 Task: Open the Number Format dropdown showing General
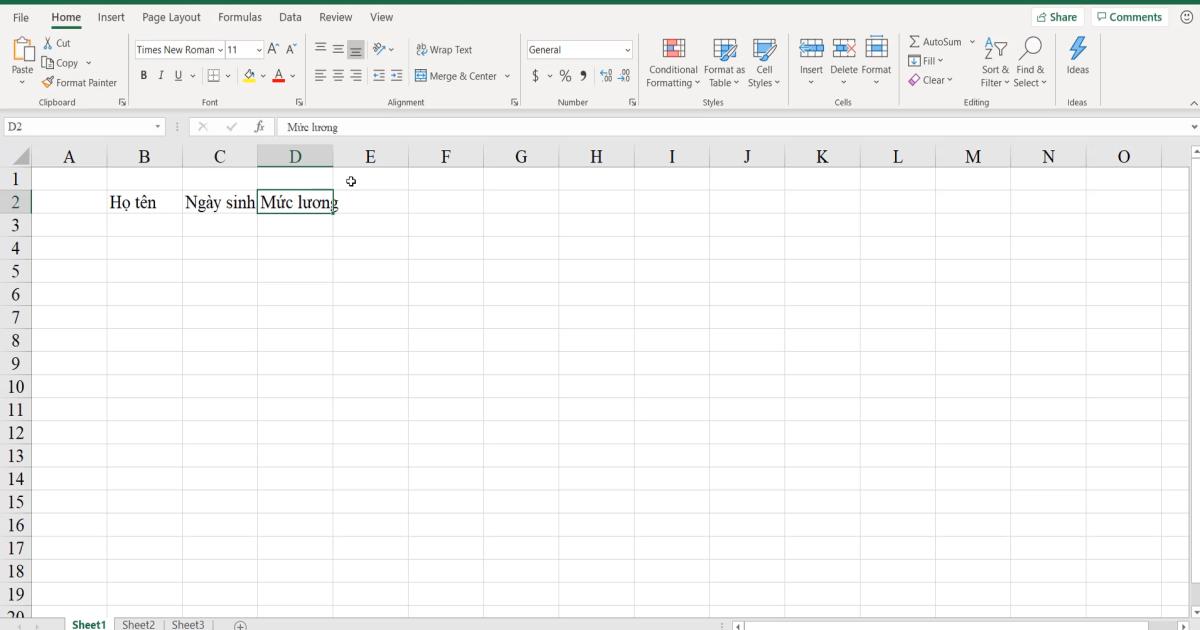579,49
